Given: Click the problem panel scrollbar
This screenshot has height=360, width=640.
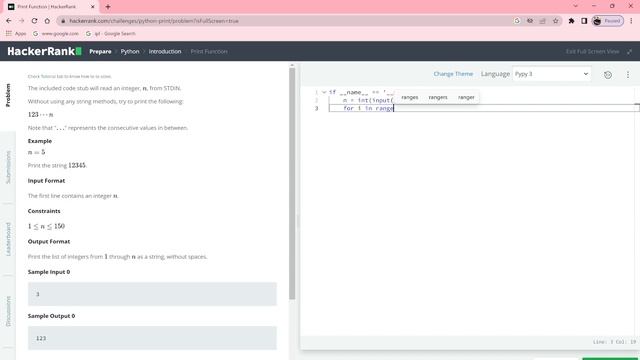Looking at the screenshot, I should point(292,183).
